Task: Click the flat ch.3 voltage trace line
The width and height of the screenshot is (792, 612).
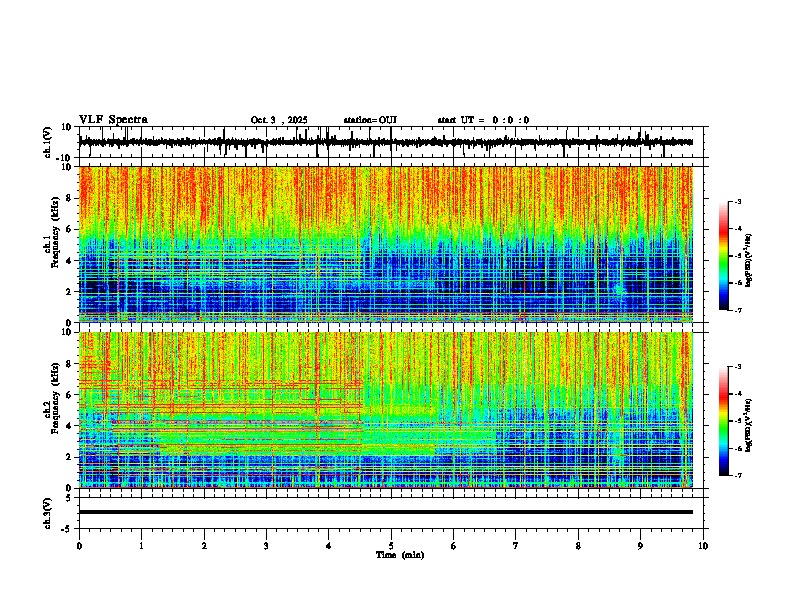Action: coord(386,512)
